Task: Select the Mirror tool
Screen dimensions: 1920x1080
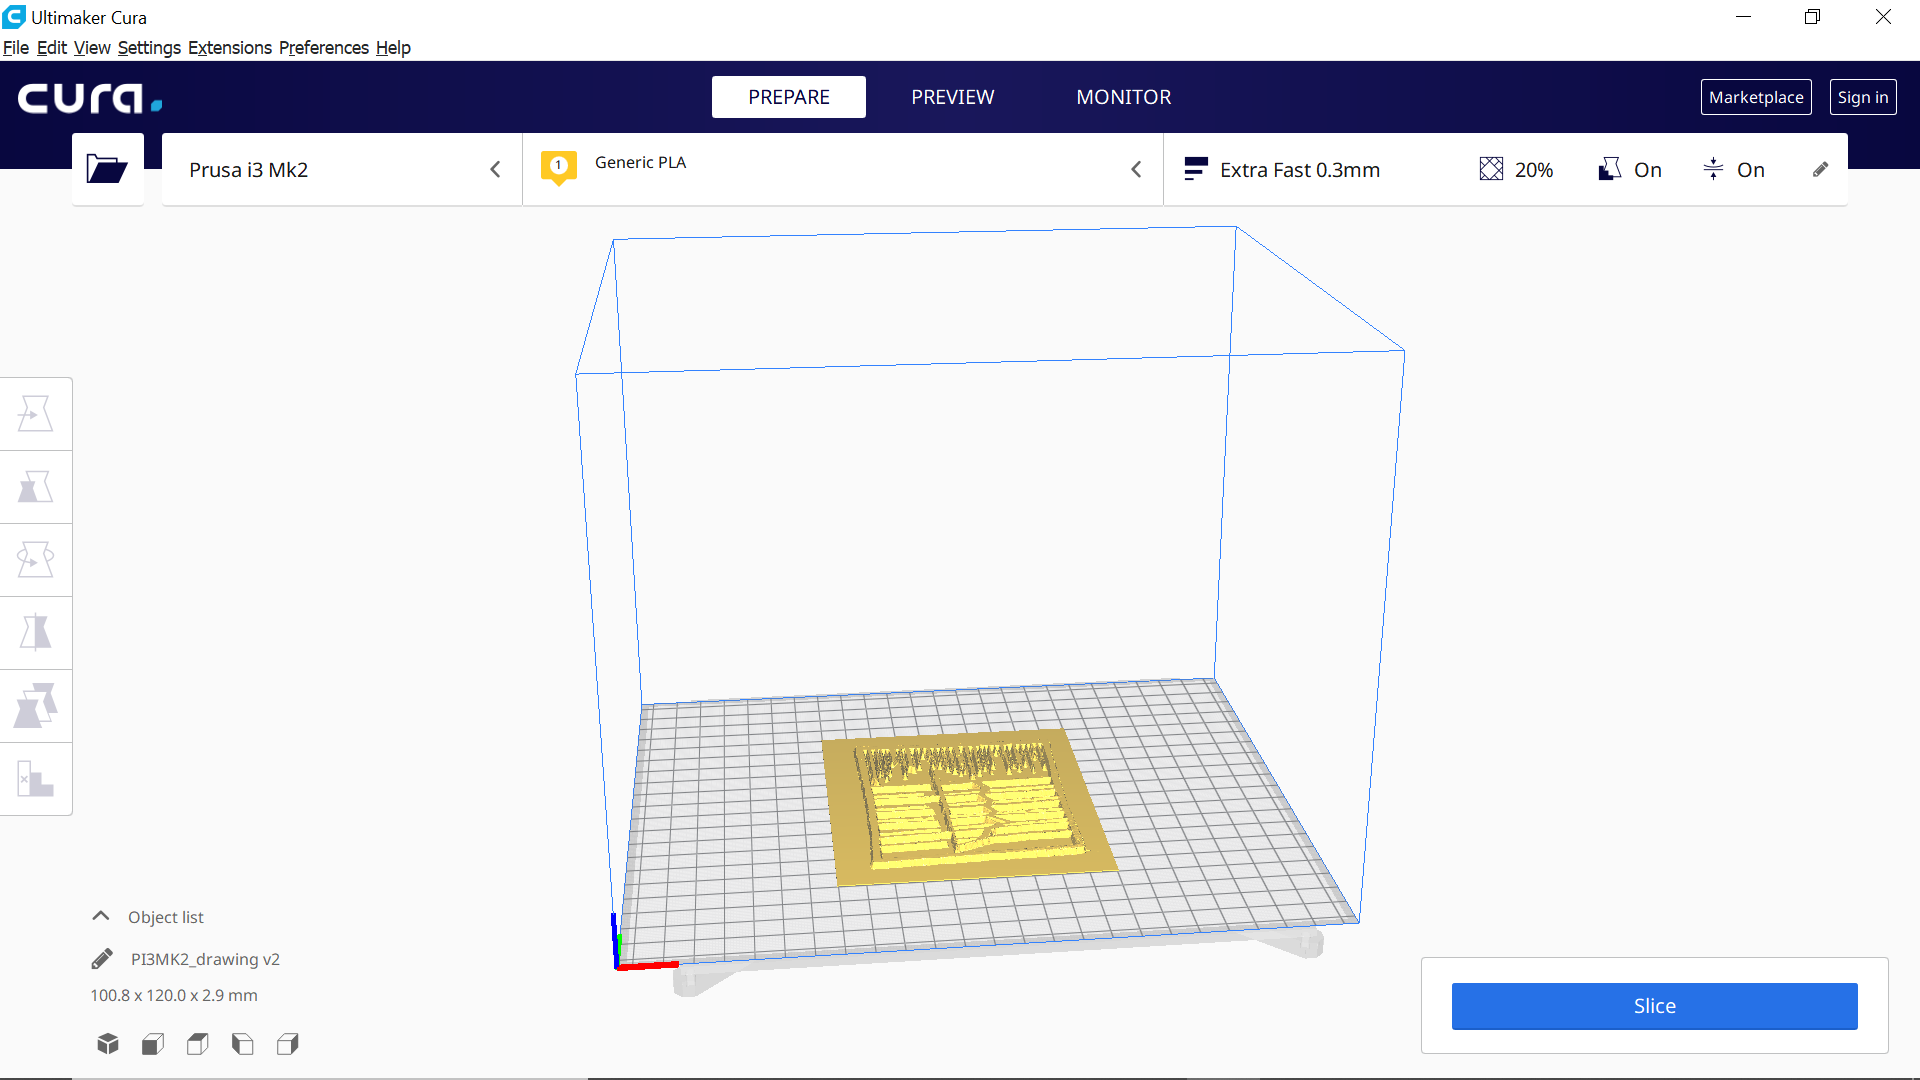Action: pyautogui.click(x=36, y=633)
